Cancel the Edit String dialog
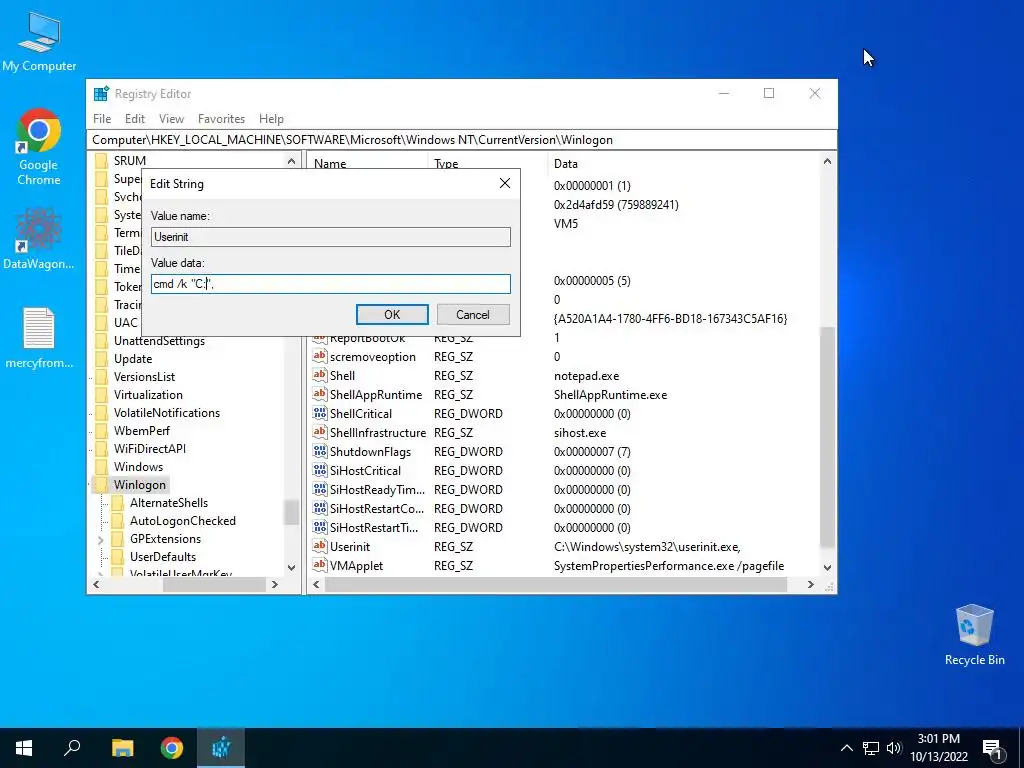 [x=473, y=314]
